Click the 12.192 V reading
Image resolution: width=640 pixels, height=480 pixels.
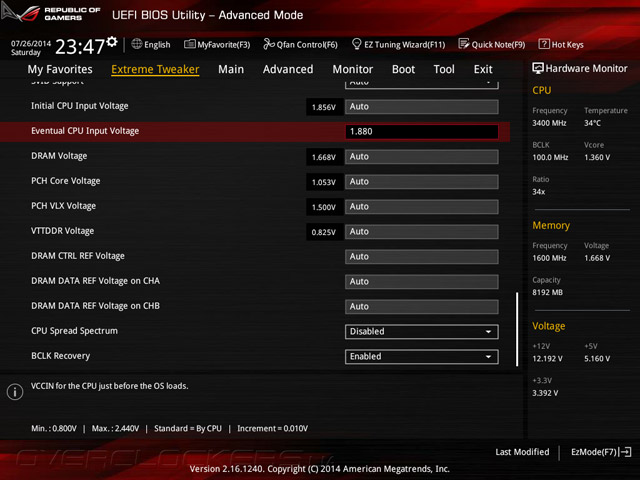pos(547,358)
